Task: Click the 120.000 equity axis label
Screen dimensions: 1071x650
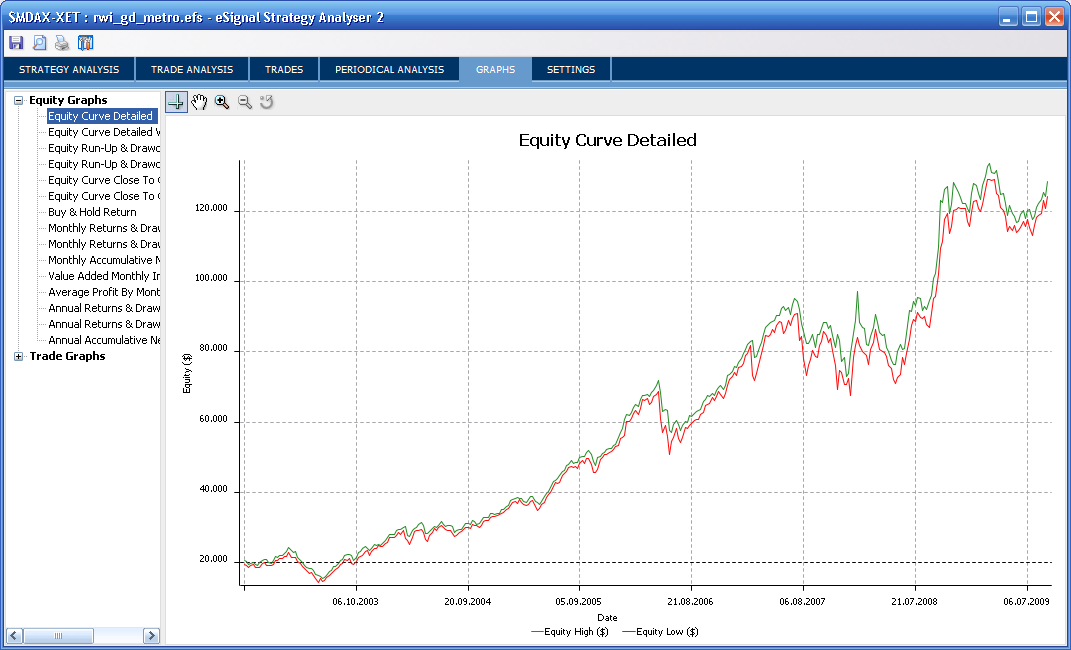Action: coord(211,208)
